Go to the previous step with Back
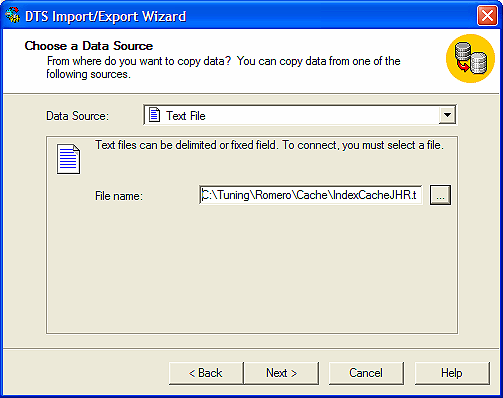The width and height of the screenshot is (503, 398). click(x=206, y=373)
